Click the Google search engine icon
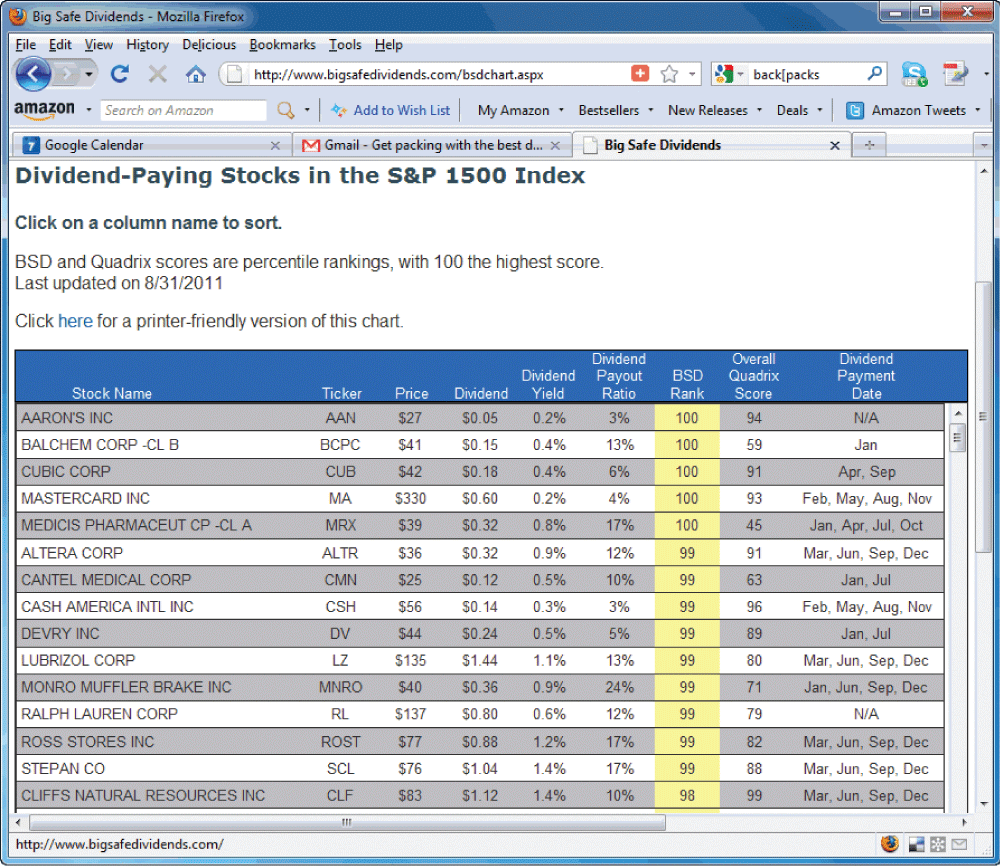Screen dimensions: 1000x866 click(724, 74)
